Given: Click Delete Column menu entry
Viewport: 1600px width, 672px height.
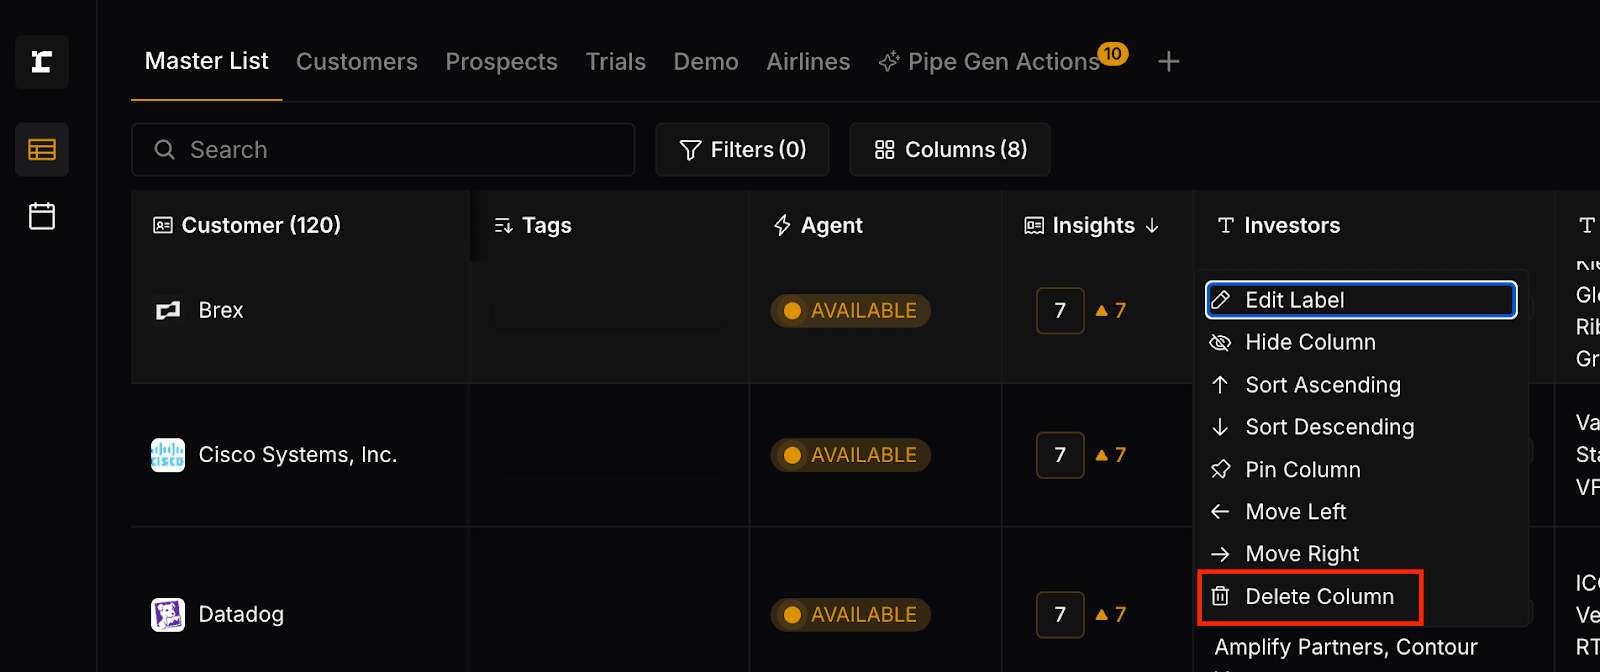Looking at the screenshot, I should (1318, 597).
